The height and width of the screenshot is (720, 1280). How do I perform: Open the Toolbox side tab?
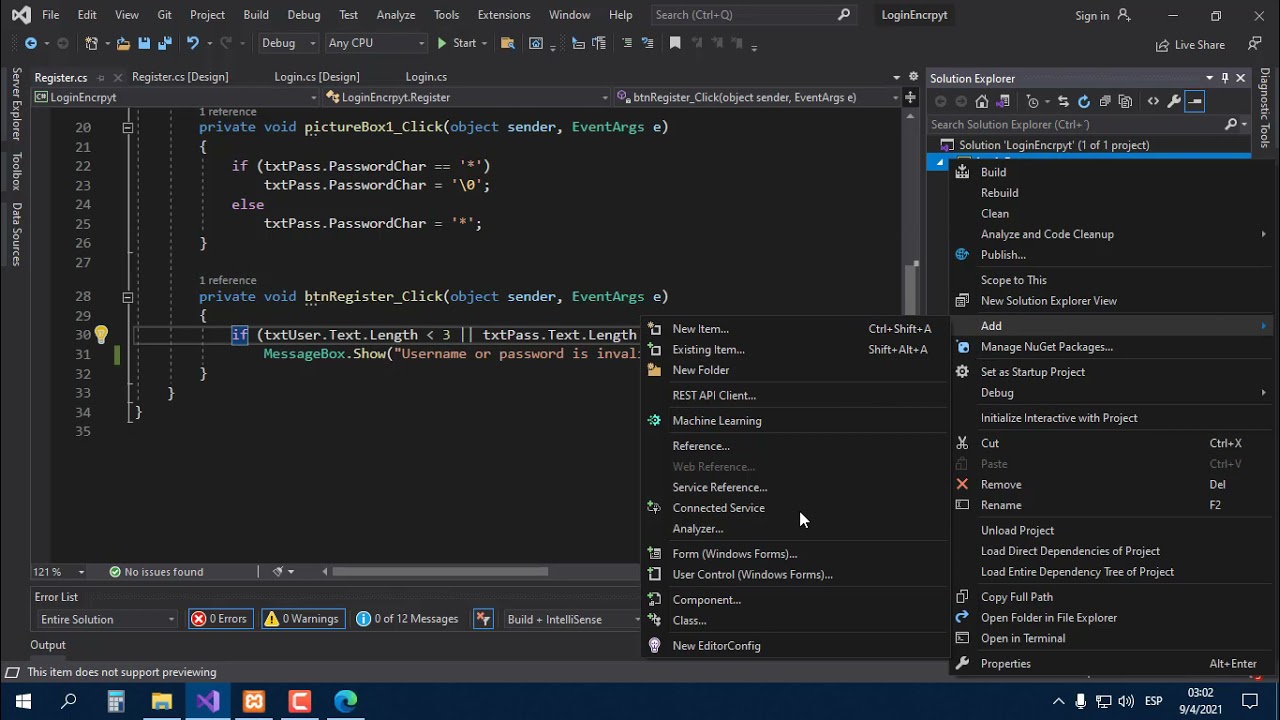(16, 171)
